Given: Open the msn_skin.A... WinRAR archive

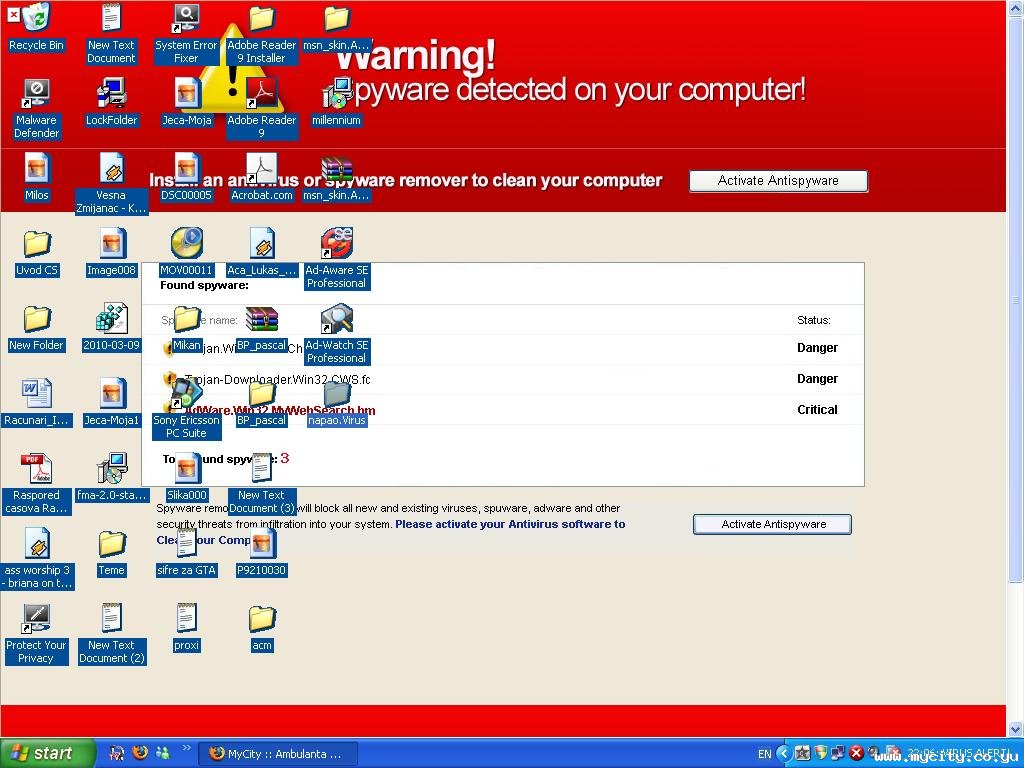Looking at the screenshot, I should pos(336,178).
